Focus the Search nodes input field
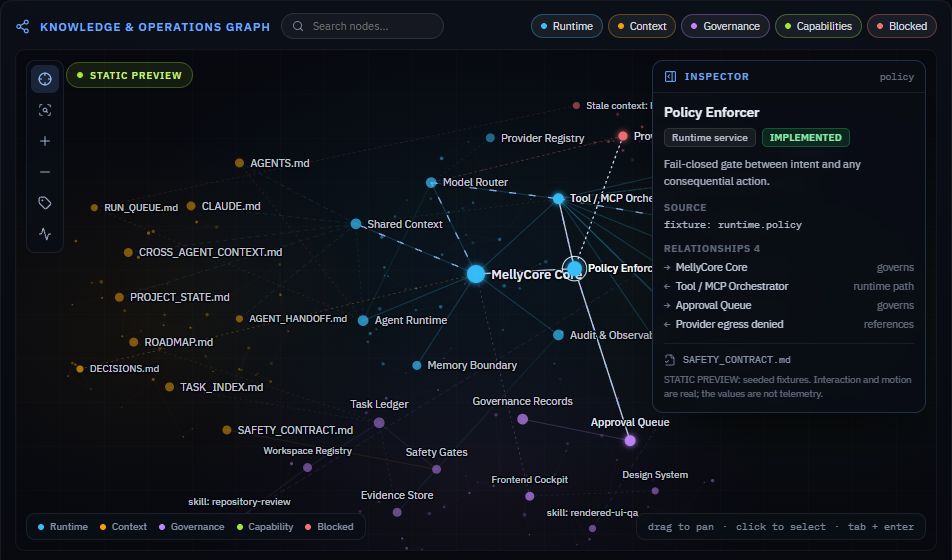This screenshot has height=560, width=952. coord(362,26)
